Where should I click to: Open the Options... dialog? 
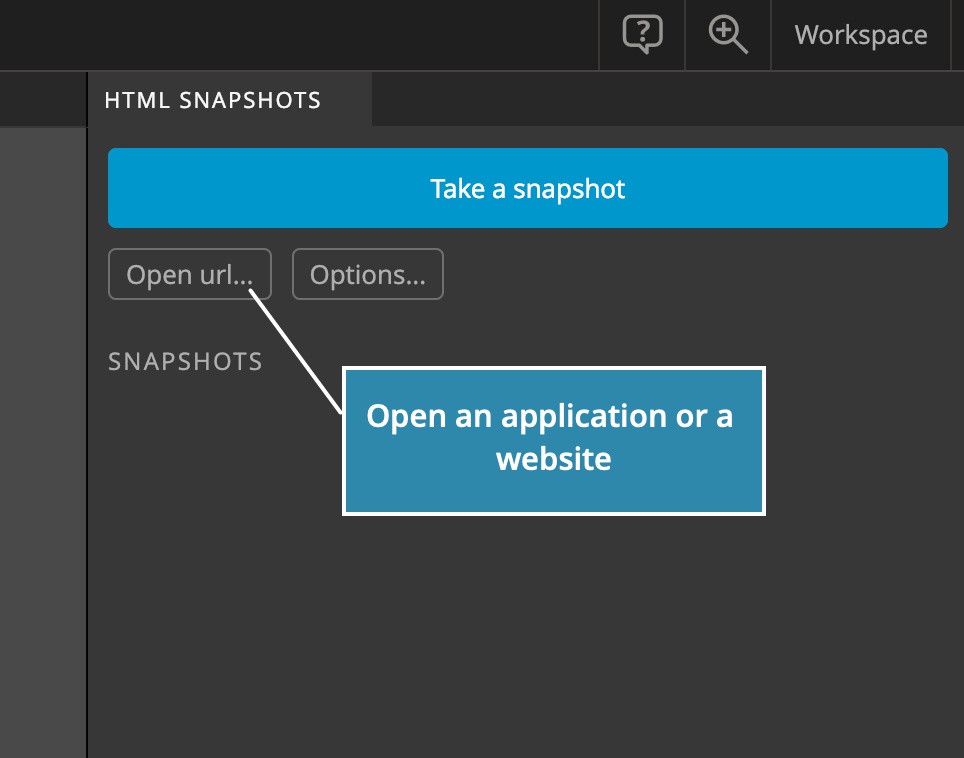(x=368, y=274)
